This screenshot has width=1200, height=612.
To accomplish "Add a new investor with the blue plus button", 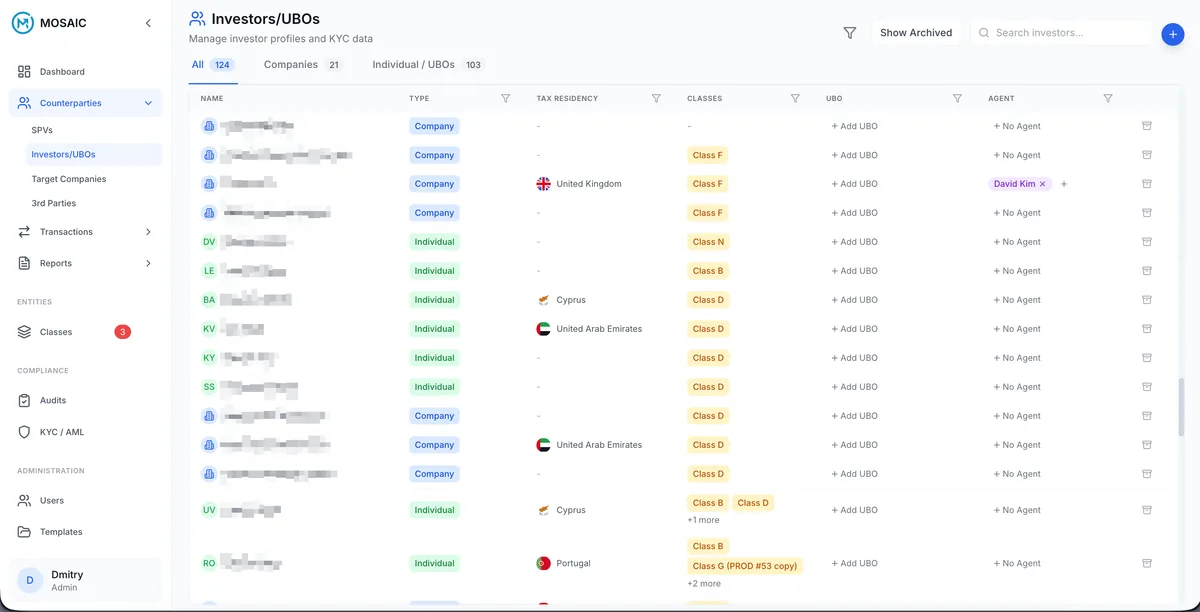I will coord(1173,34).
